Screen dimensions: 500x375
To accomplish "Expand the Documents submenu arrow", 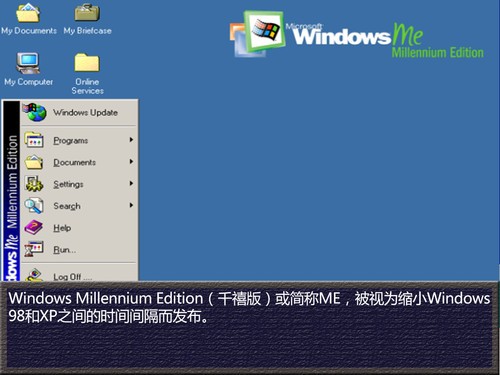I will click(x=131, y=162).
